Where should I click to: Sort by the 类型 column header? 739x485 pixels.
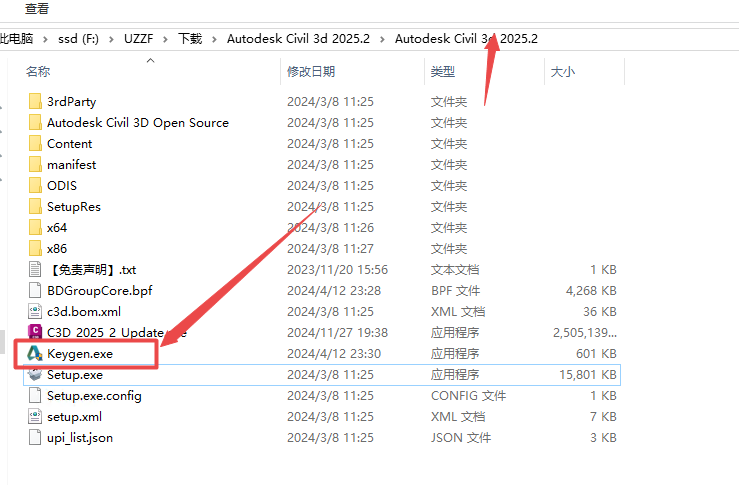443,72
